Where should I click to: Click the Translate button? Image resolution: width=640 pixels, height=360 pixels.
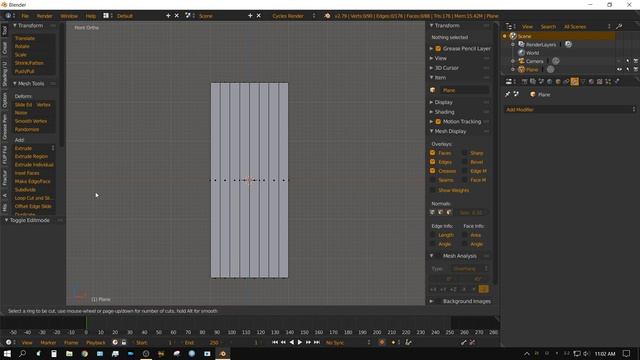(34, 38)
